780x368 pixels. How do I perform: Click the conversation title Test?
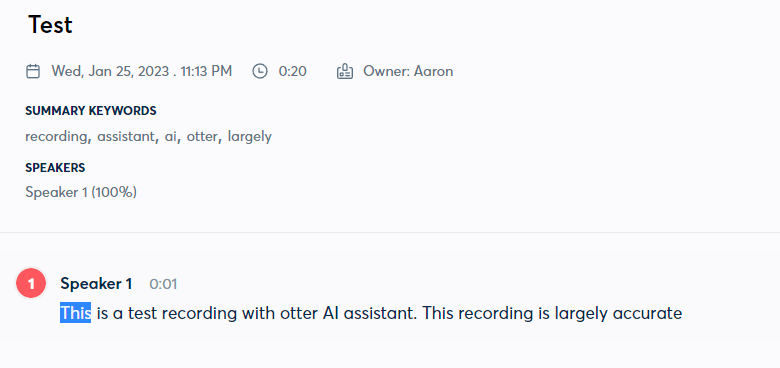50,24
